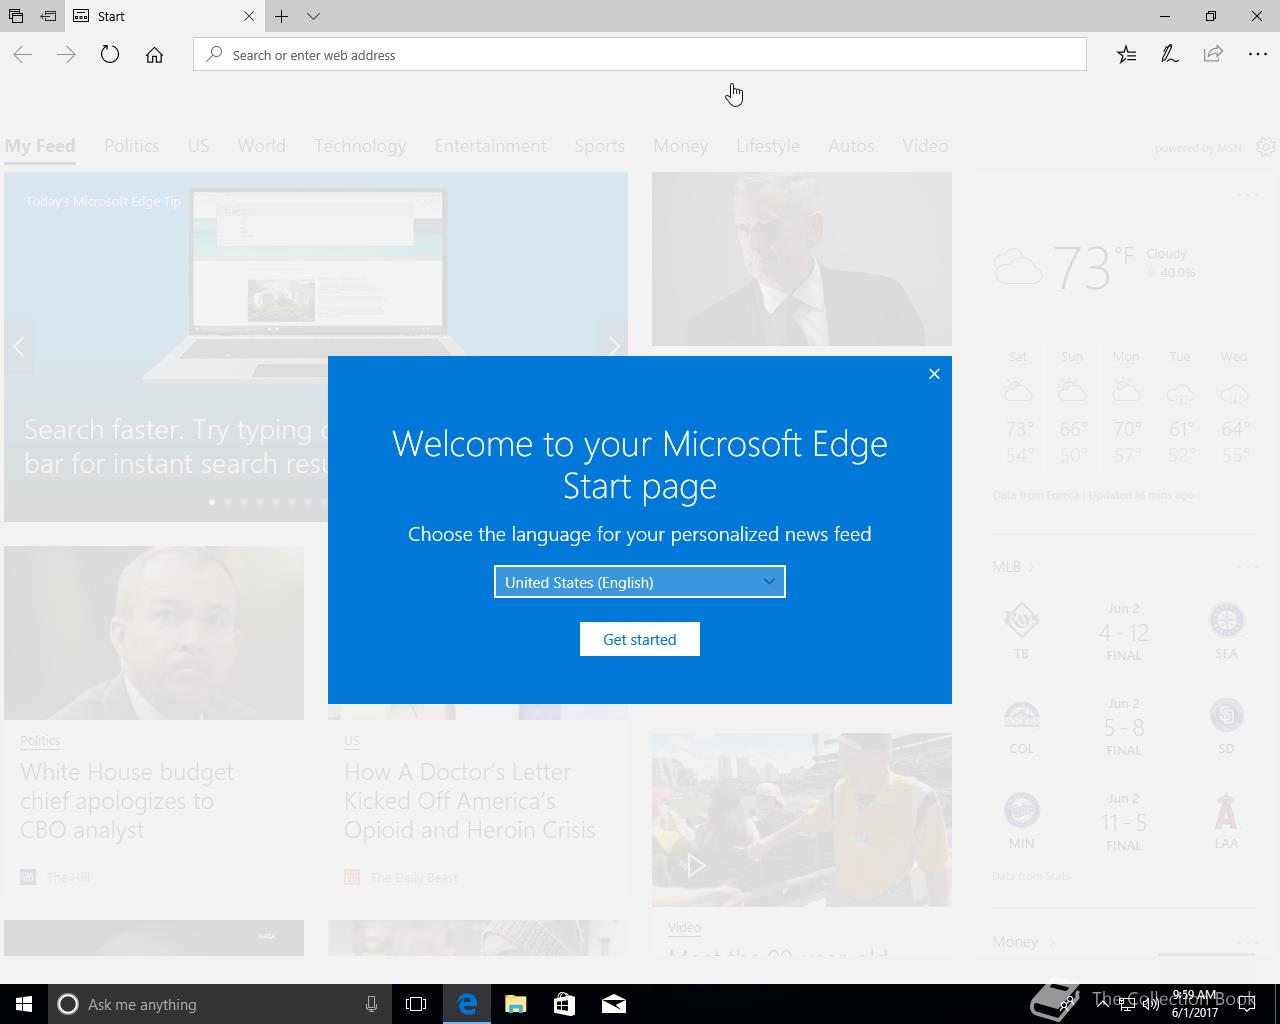This screenshot has height=1024, width=1280.
Task: Open the Sports feed tab
Action: click(599, 146)
